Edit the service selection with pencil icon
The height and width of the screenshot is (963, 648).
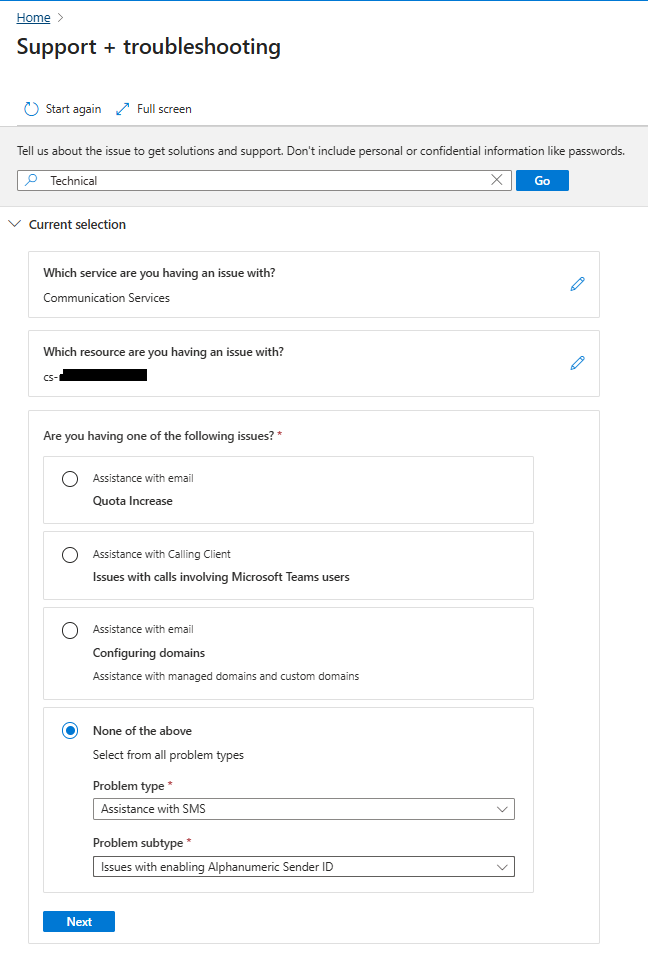[x=577, y=284]
